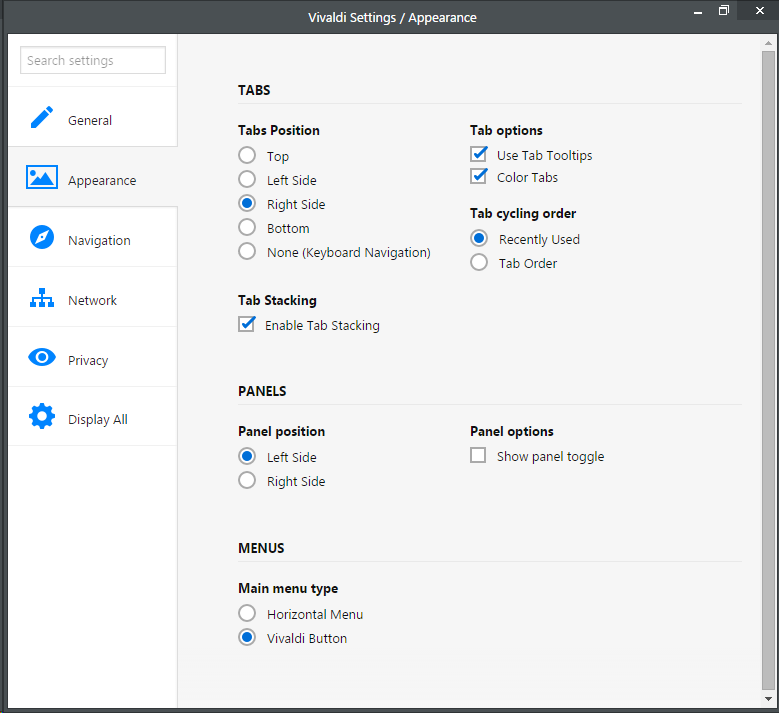Click the TABS section heading

[x=254, y=90]
